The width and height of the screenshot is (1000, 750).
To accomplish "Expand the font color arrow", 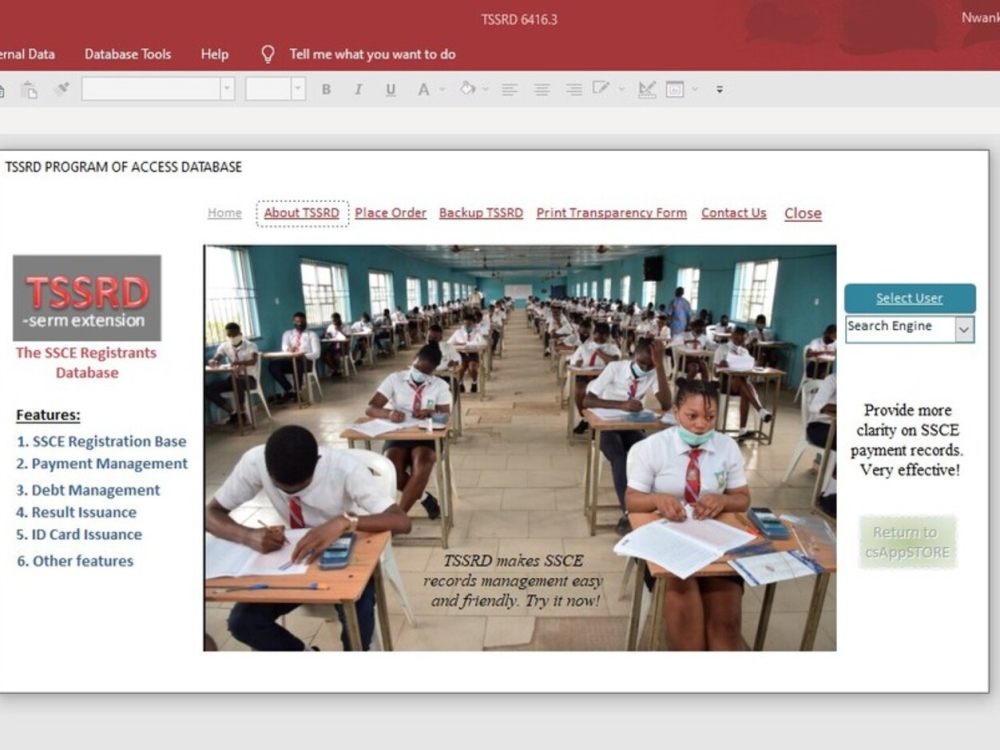I will point(442,90).
